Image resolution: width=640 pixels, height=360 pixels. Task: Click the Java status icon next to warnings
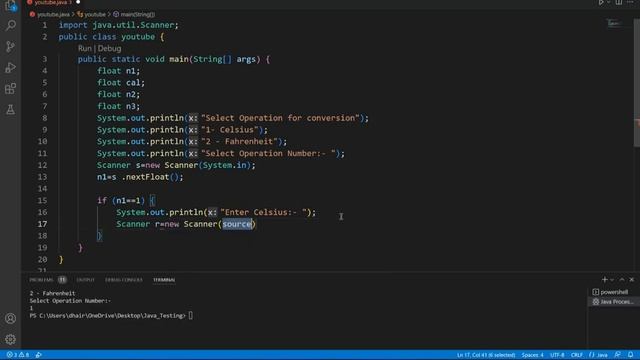(x=39, y=355)
